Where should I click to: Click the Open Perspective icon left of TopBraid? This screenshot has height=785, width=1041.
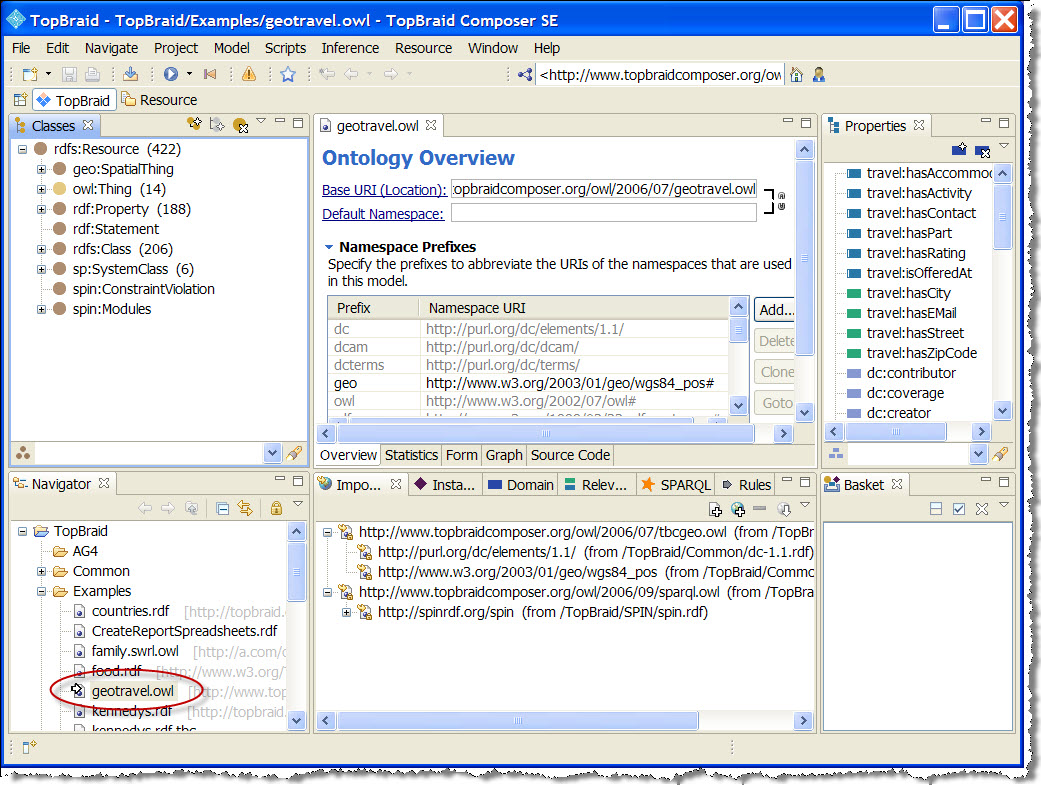[x=20, y=100]
